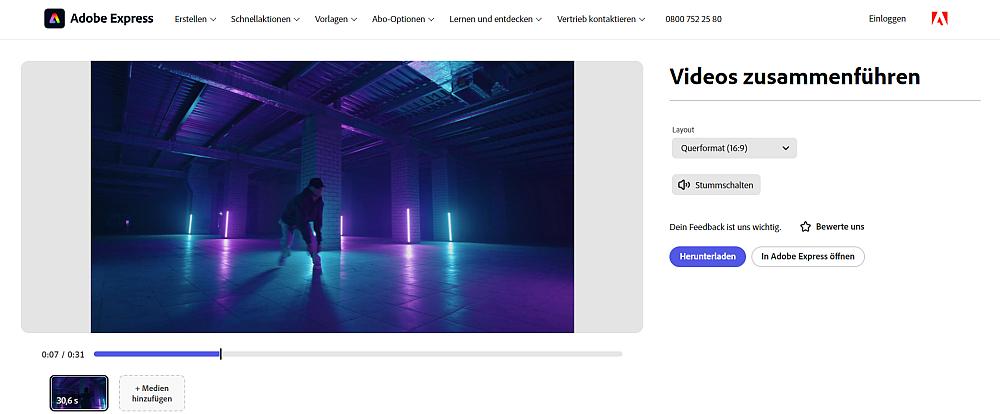
Task: Click the Videos zusammenführen heading
Action: [x=795, y=77]
